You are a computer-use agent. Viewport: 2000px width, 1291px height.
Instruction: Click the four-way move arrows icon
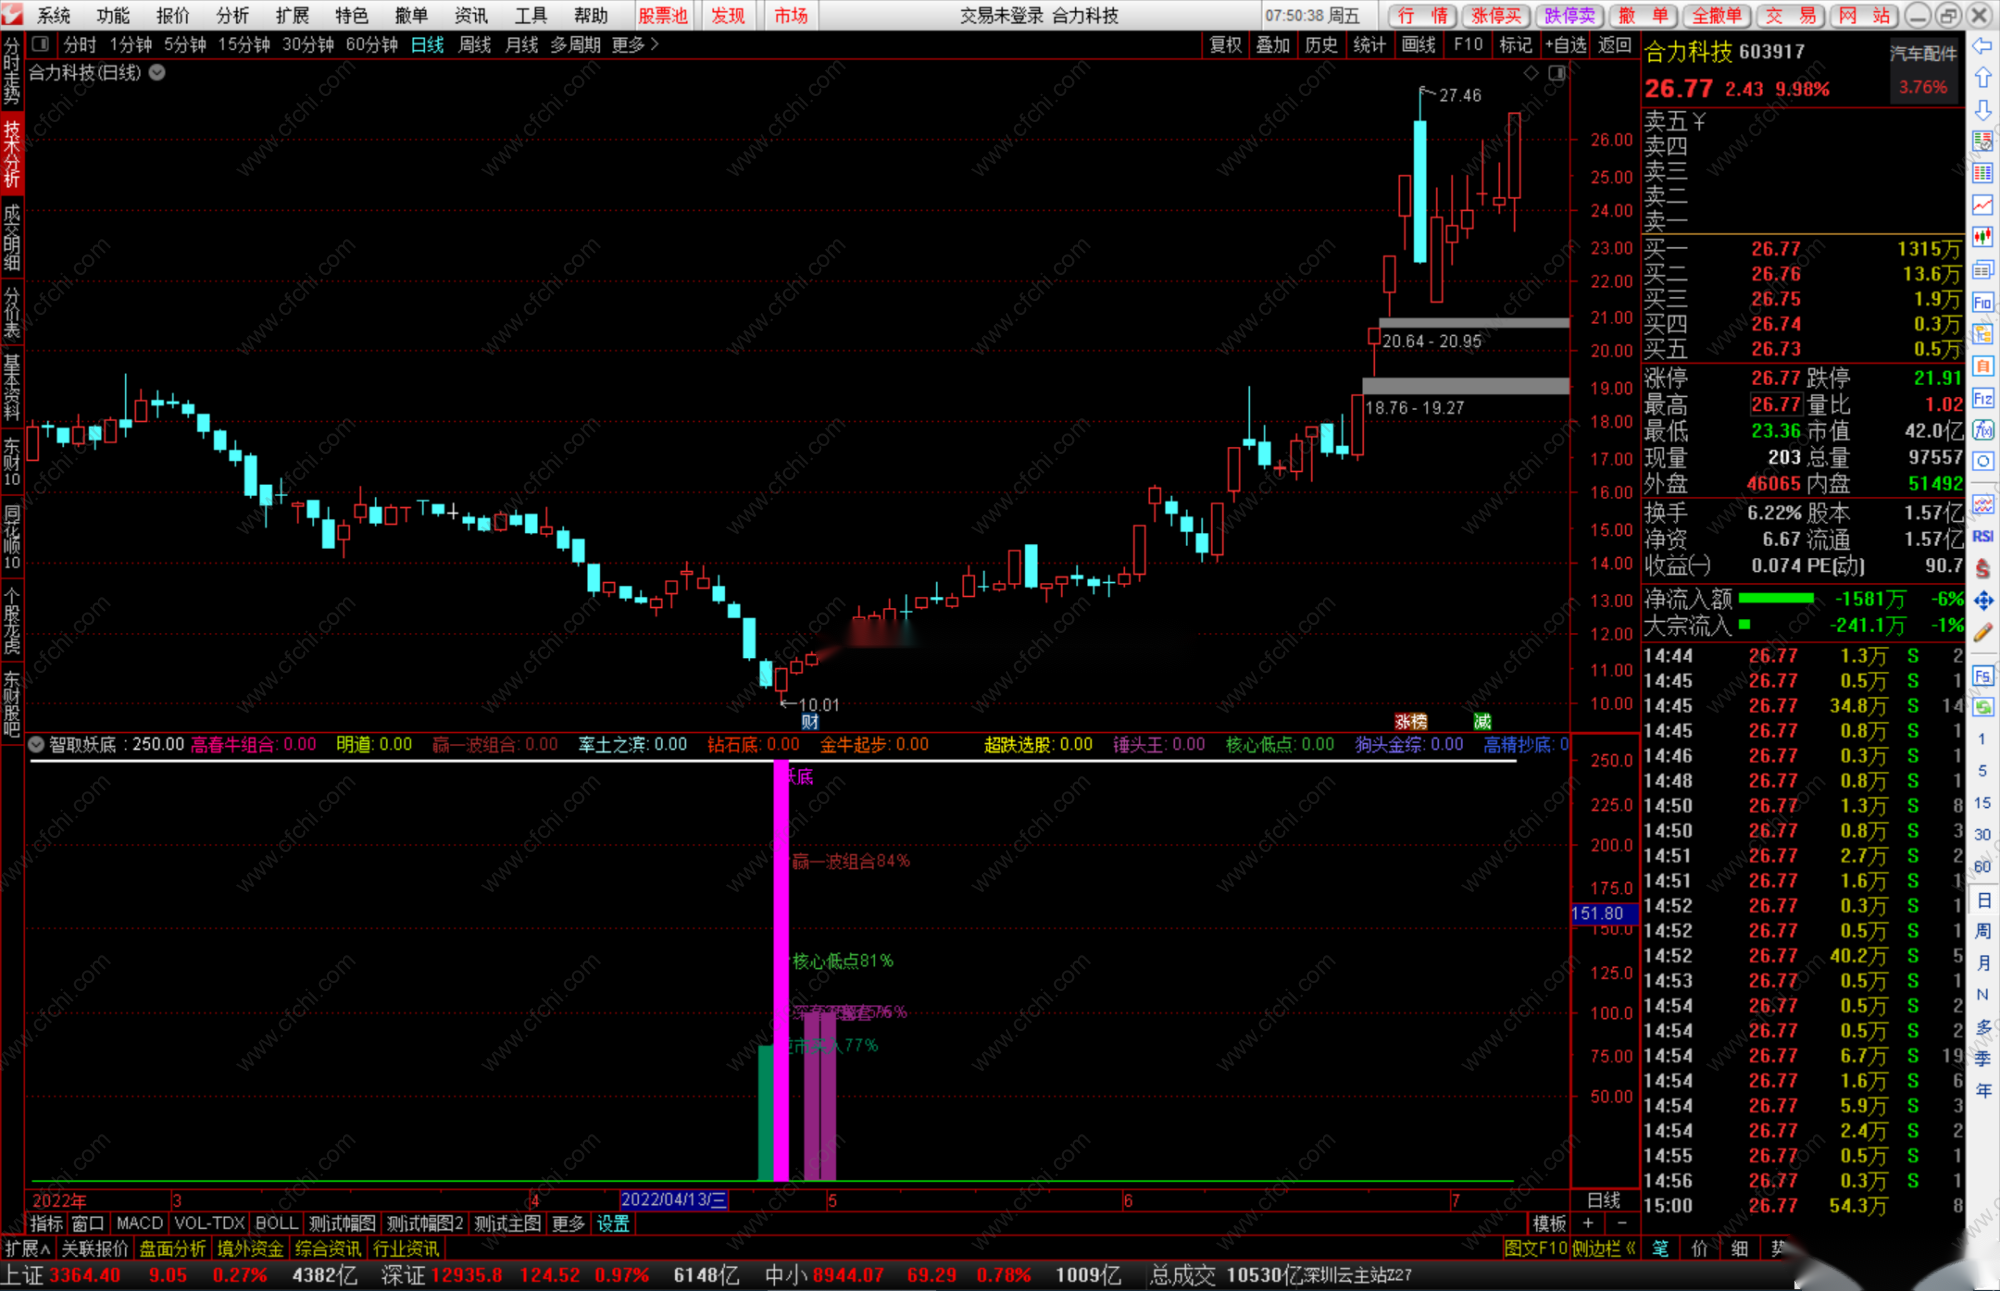click(x=1982, y=600)
